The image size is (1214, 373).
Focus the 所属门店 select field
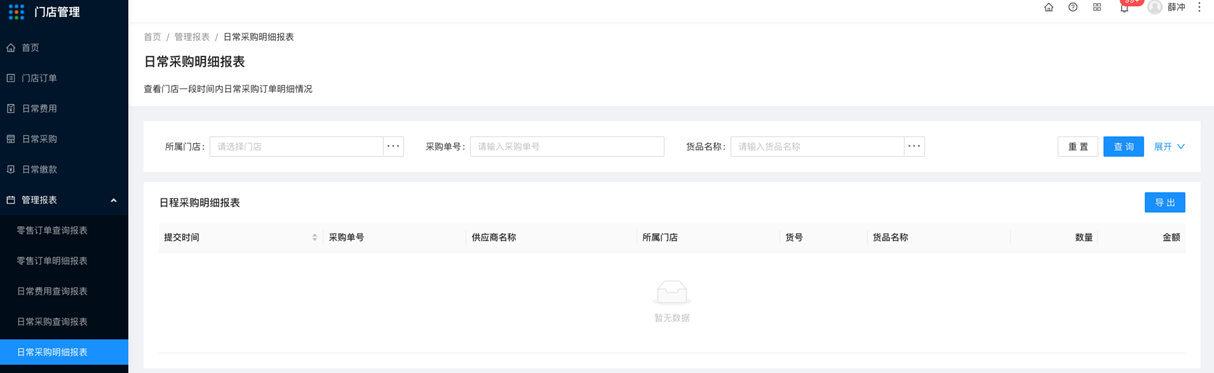[296, 146]
